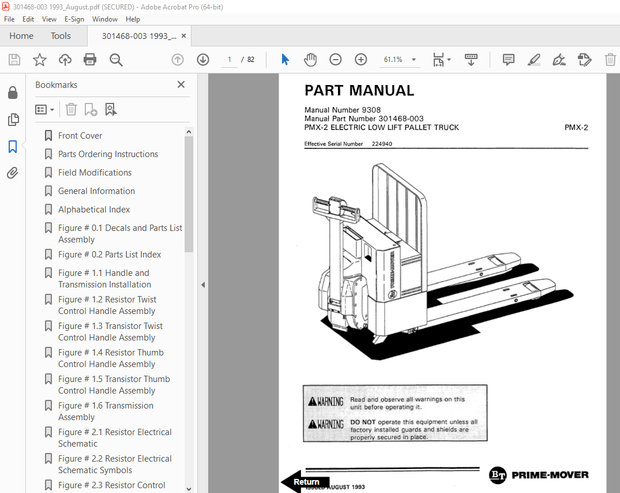Click the scrolling mode keyboard-arrow icon
620x493 pixels.
coord(471,60)
